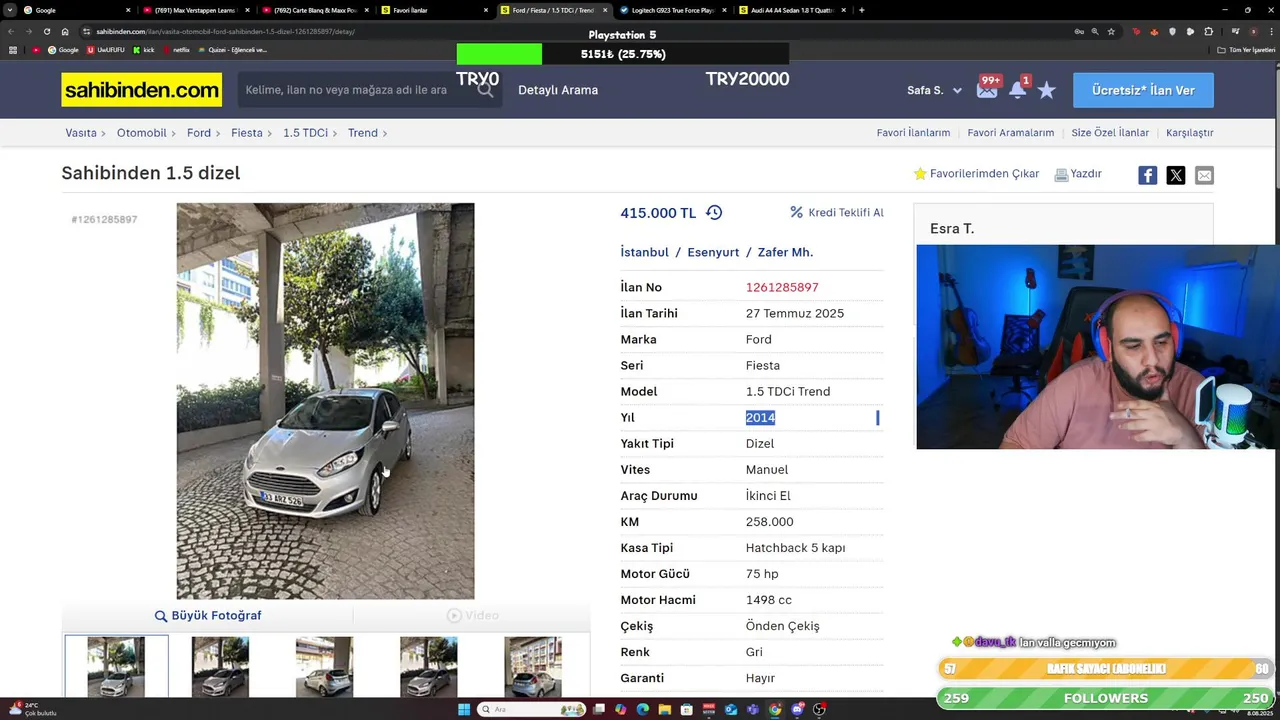
Task: Open Detaylı Arama link
Action: pyautogui.click(x=558, y=90)
